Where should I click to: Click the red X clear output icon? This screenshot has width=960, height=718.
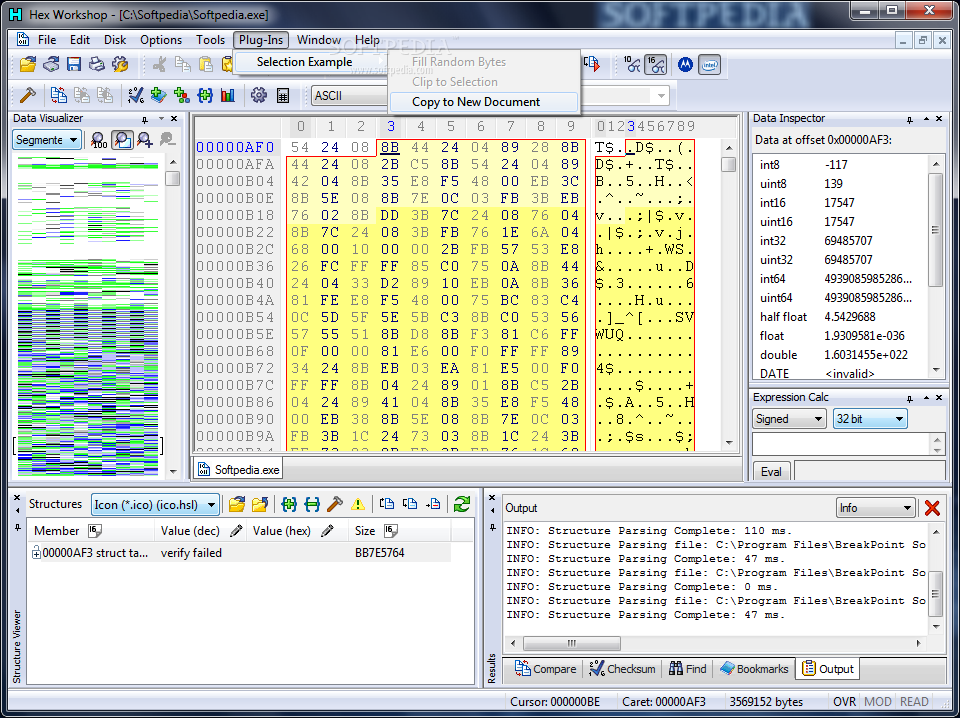pyautogui.click(x=932, y=508)
